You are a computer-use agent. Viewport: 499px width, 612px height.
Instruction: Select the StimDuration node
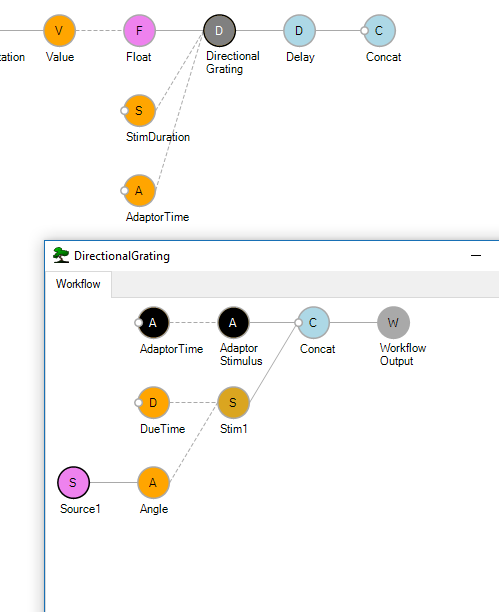pyautogui.click(x=139, y=111)
